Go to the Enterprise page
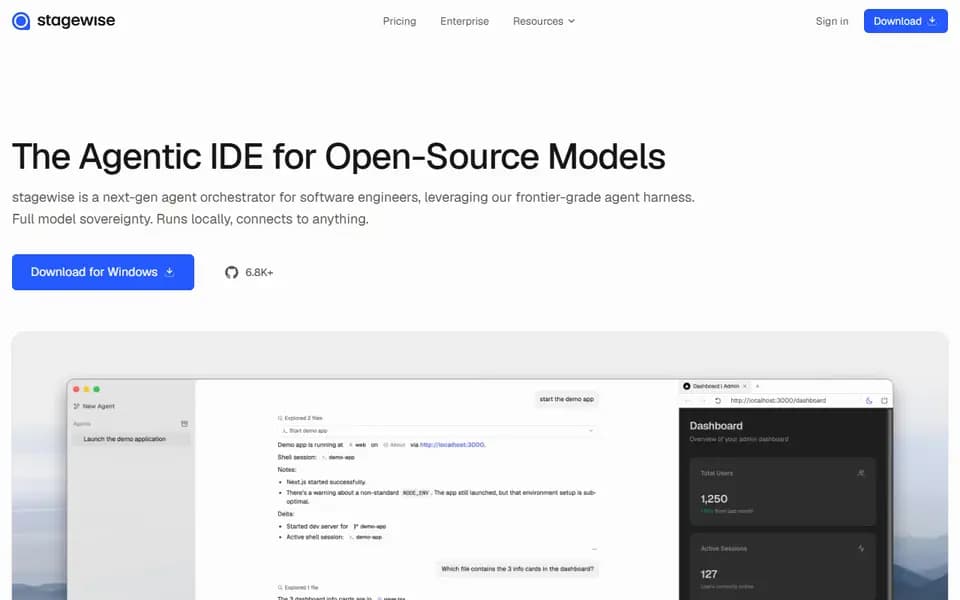Image resolution: width=960 pixels, height=600 pixels. click(x=464, y=21)
